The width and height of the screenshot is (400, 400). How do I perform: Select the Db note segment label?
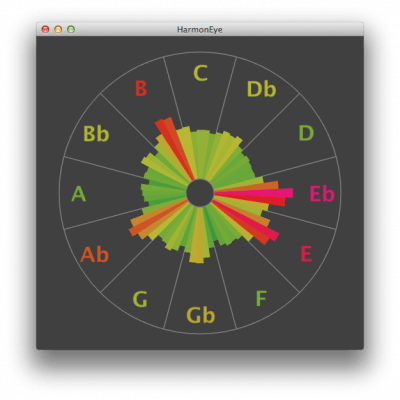coord(262,89)
